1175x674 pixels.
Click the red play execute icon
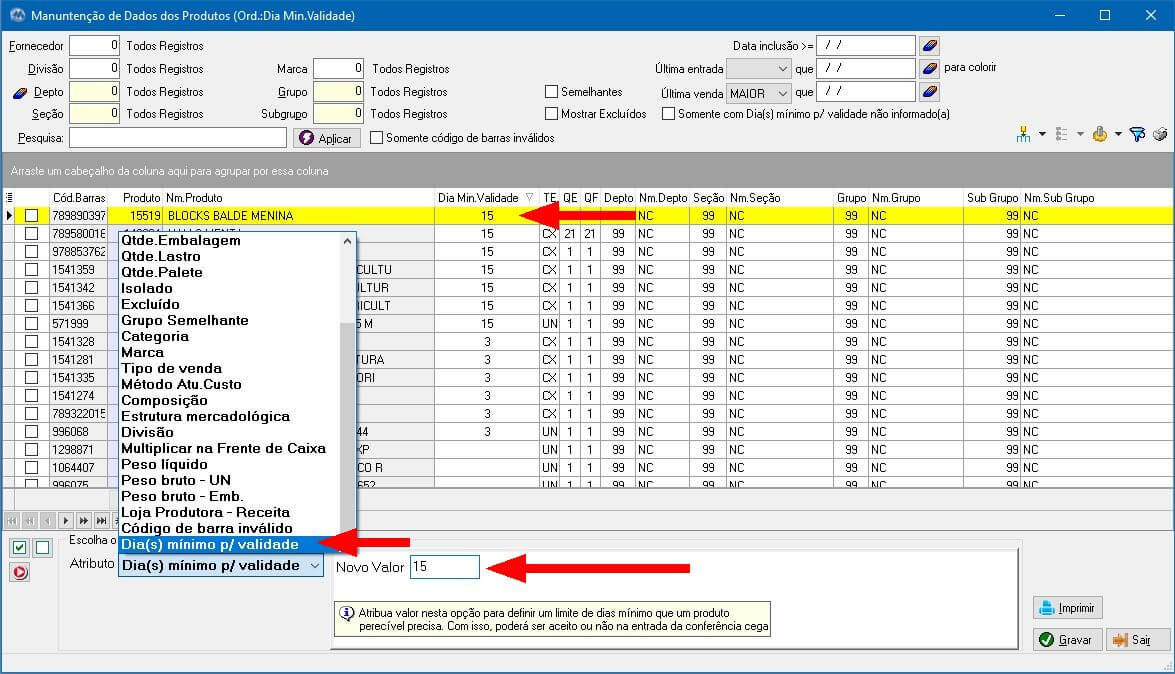tap(19, 573)
